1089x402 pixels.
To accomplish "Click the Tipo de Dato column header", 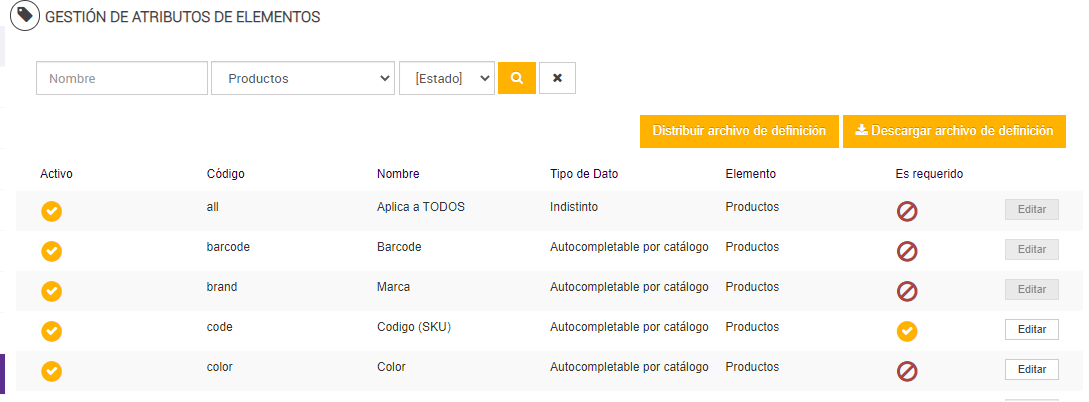I will point(584,174).
